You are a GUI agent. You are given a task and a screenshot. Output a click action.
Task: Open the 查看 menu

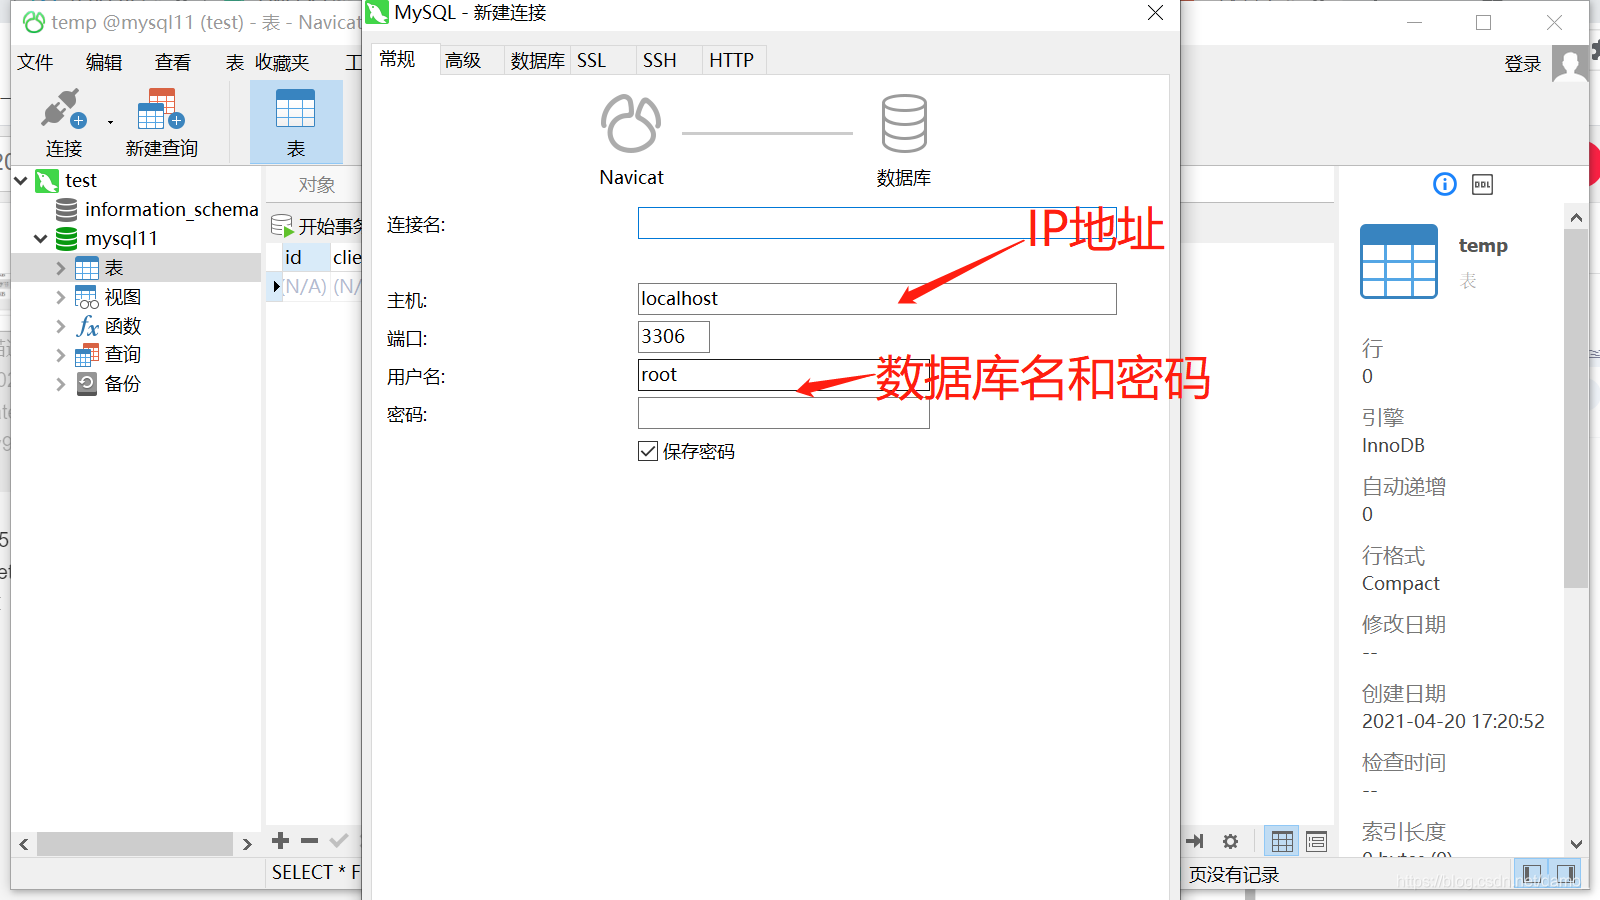[173, 63]
